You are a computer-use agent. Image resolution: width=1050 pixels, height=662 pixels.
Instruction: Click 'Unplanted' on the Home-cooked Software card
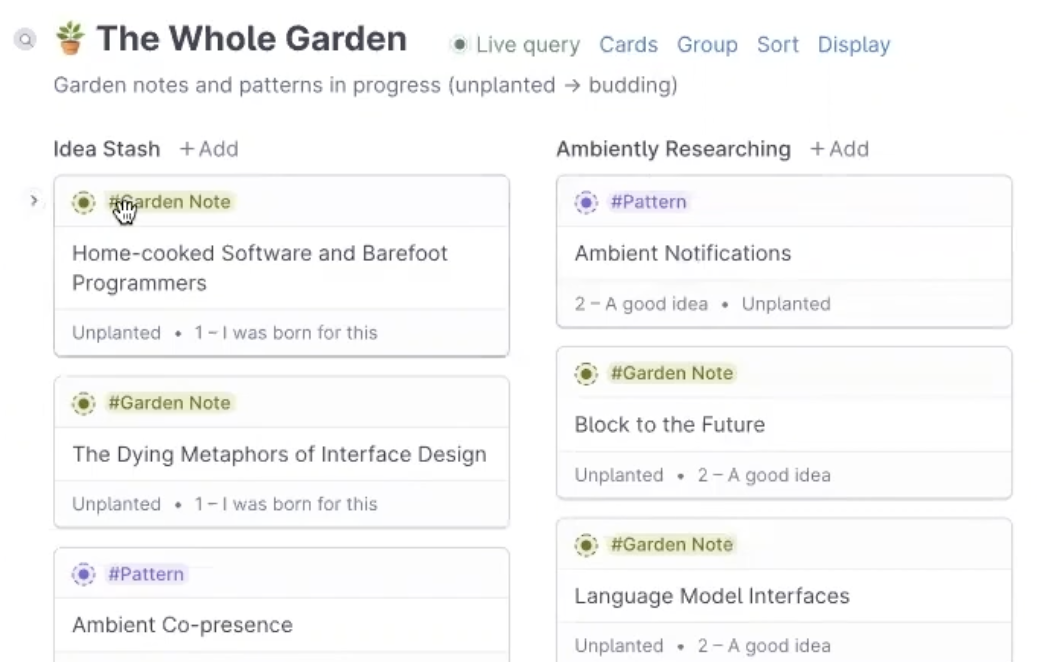pos(117,333)
